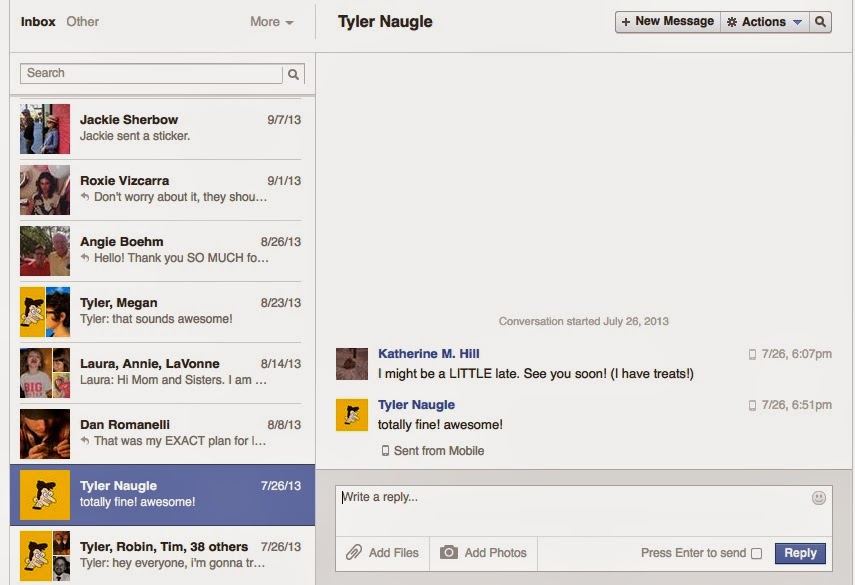Select highlighted Tyler Naugle conversation row
855x585 pixels.
[x=162, y=495]
